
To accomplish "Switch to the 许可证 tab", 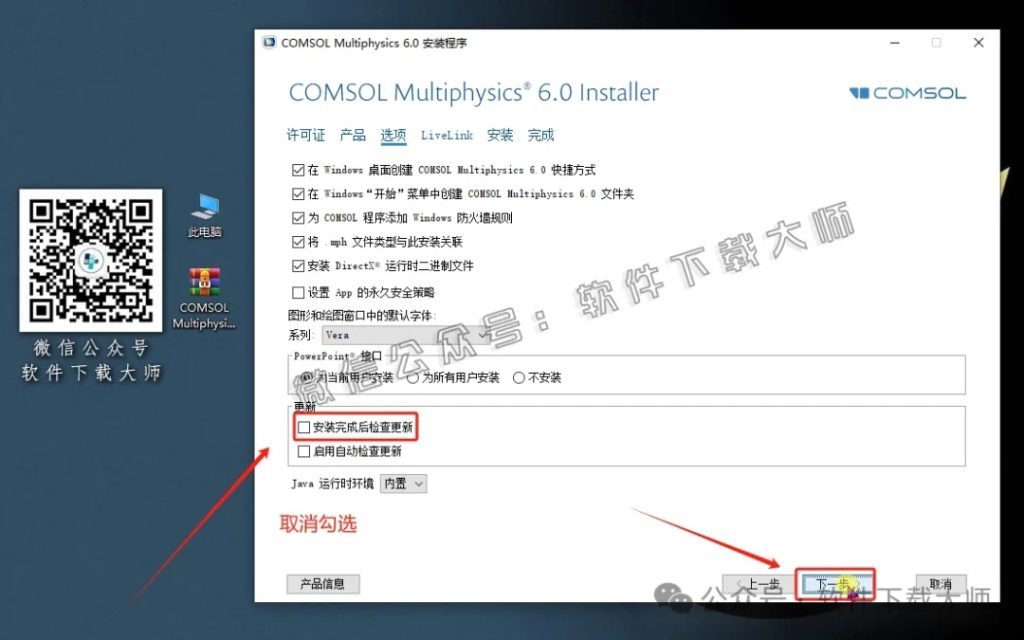I will [x=304, y=135].
